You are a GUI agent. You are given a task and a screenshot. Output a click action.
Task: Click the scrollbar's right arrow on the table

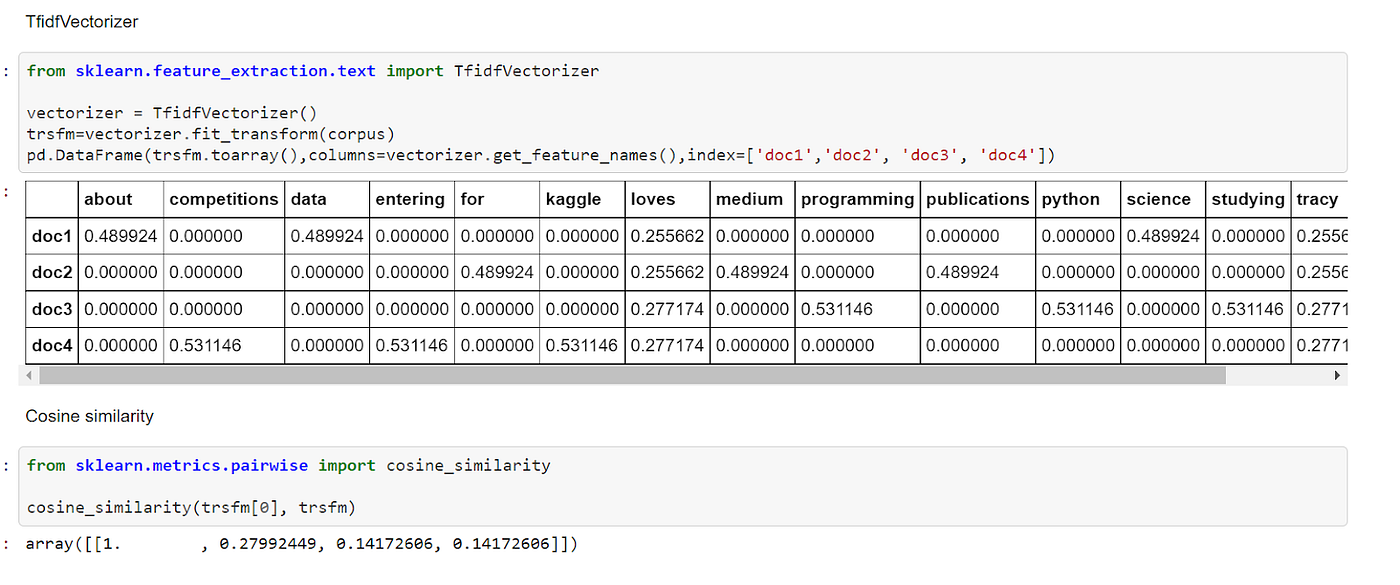click(1337, 375)
